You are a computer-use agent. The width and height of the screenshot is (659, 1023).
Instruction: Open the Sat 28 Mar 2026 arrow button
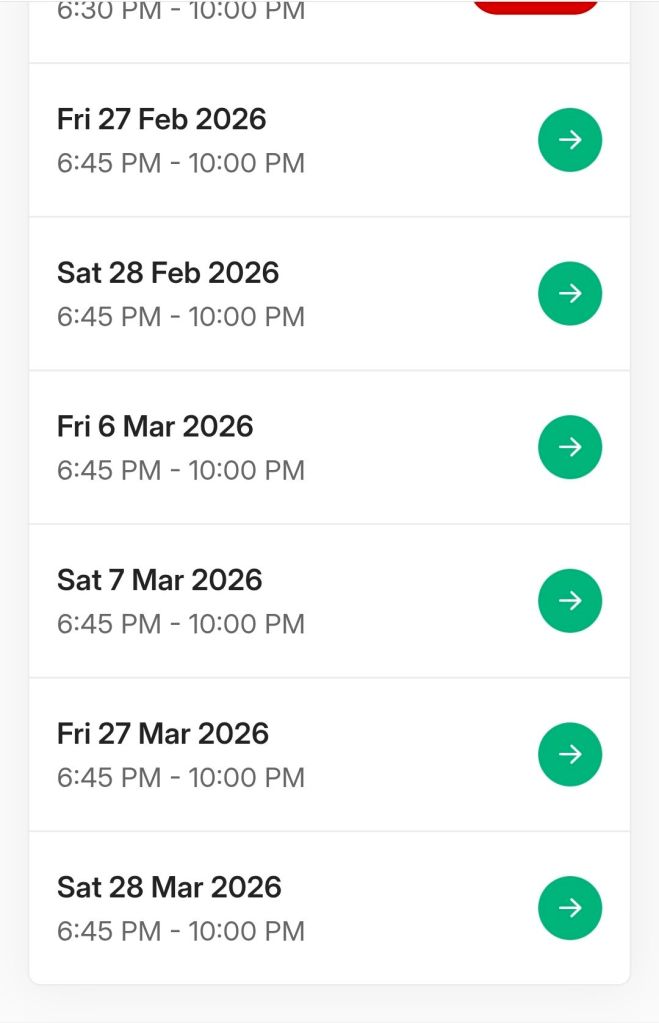[570, 908]
